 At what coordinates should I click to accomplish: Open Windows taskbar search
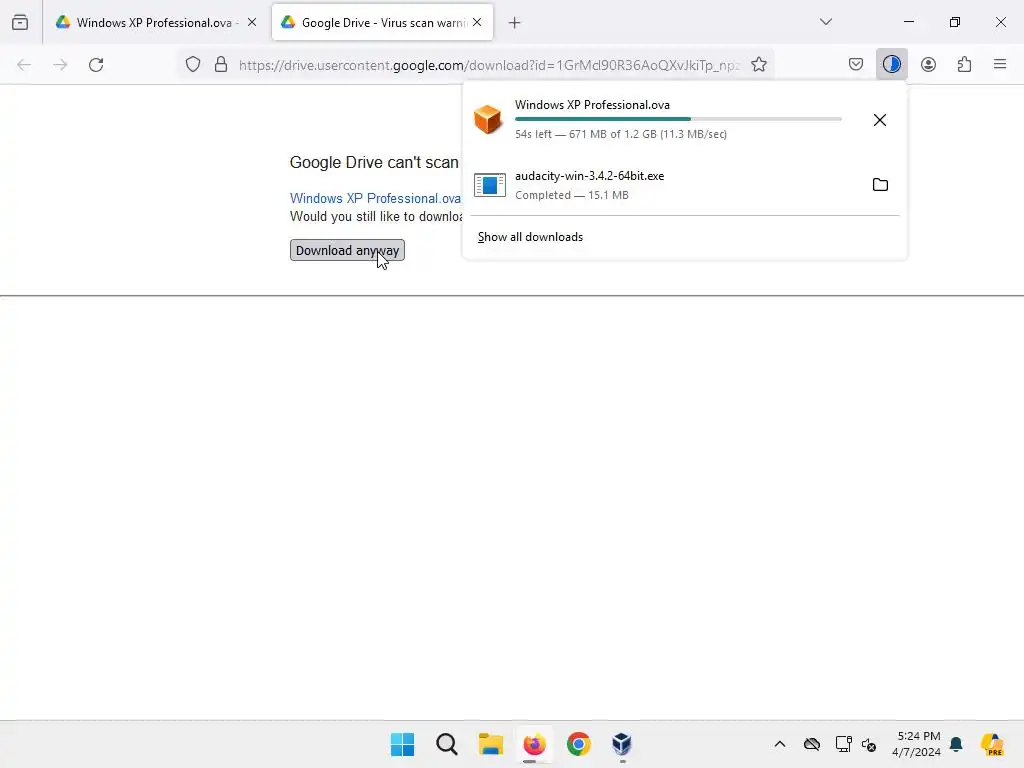[447, 744]
